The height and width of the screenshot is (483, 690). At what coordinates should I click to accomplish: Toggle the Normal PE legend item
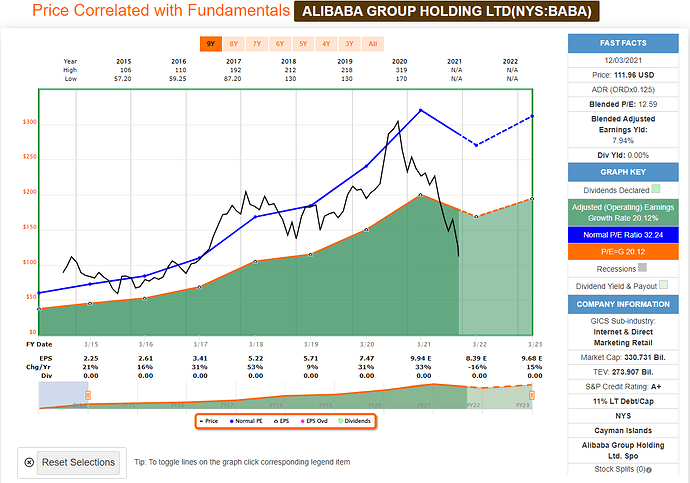point(246,421)
